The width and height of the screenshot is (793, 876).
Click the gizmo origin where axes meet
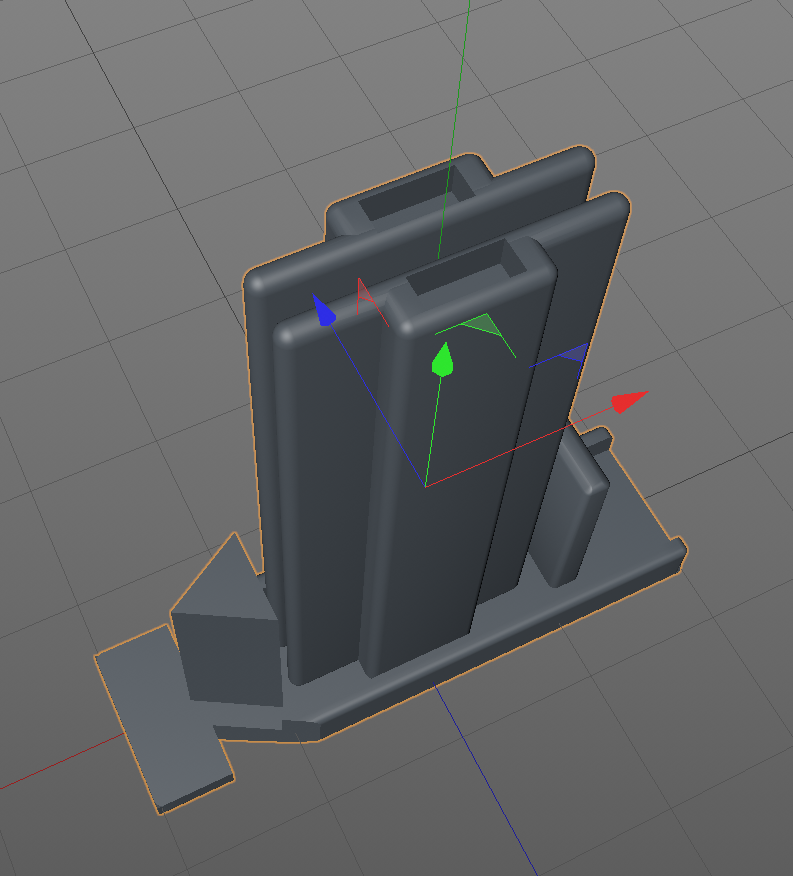pyautogui.click(x=425, y=487)
